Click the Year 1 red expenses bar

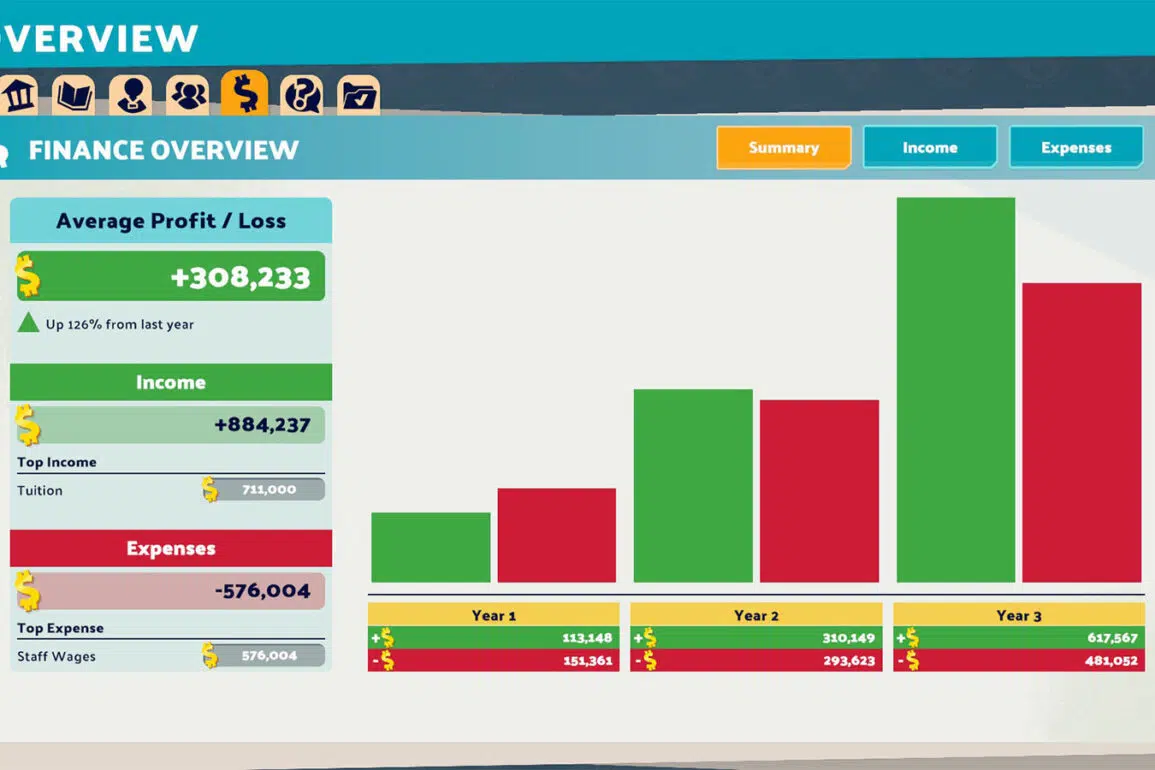(556, 535)
